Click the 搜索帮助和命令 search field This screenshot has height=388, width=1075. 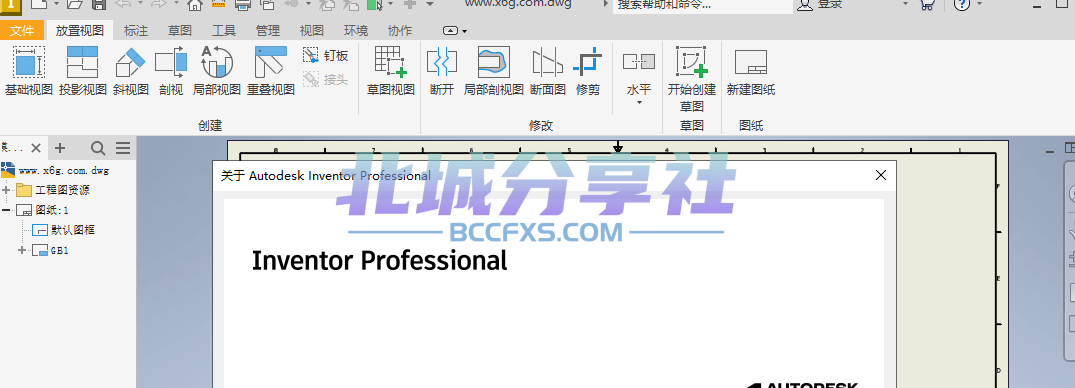point(702,5)
